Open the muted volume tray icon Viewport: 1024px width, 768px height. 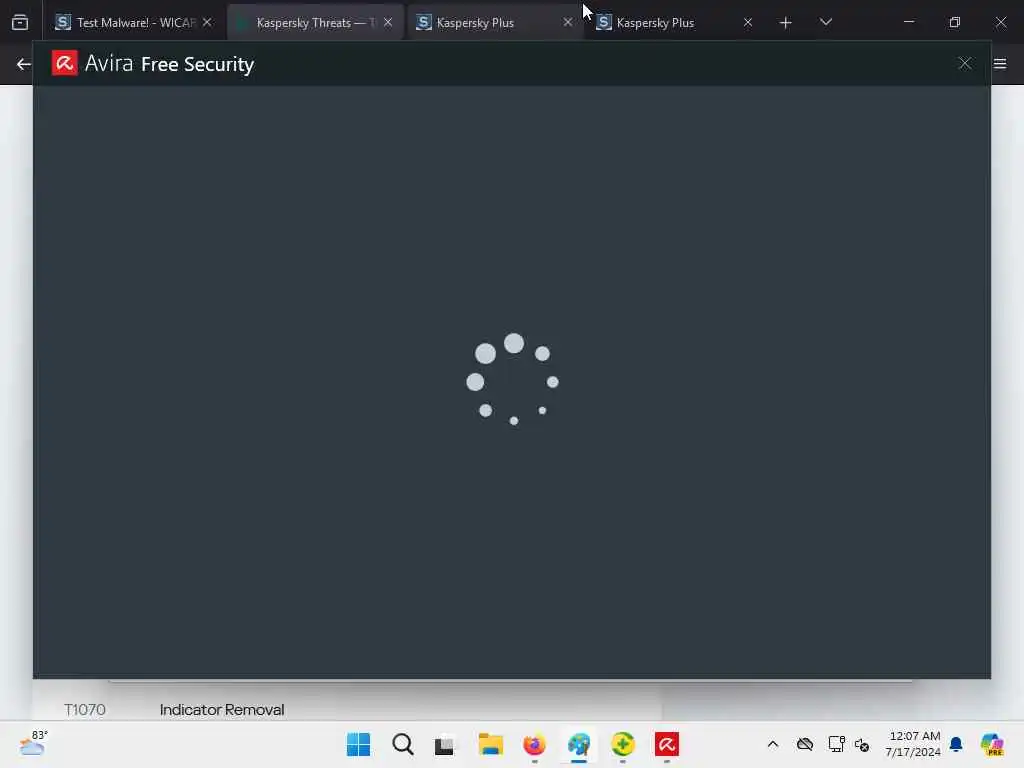coord(862,744)
